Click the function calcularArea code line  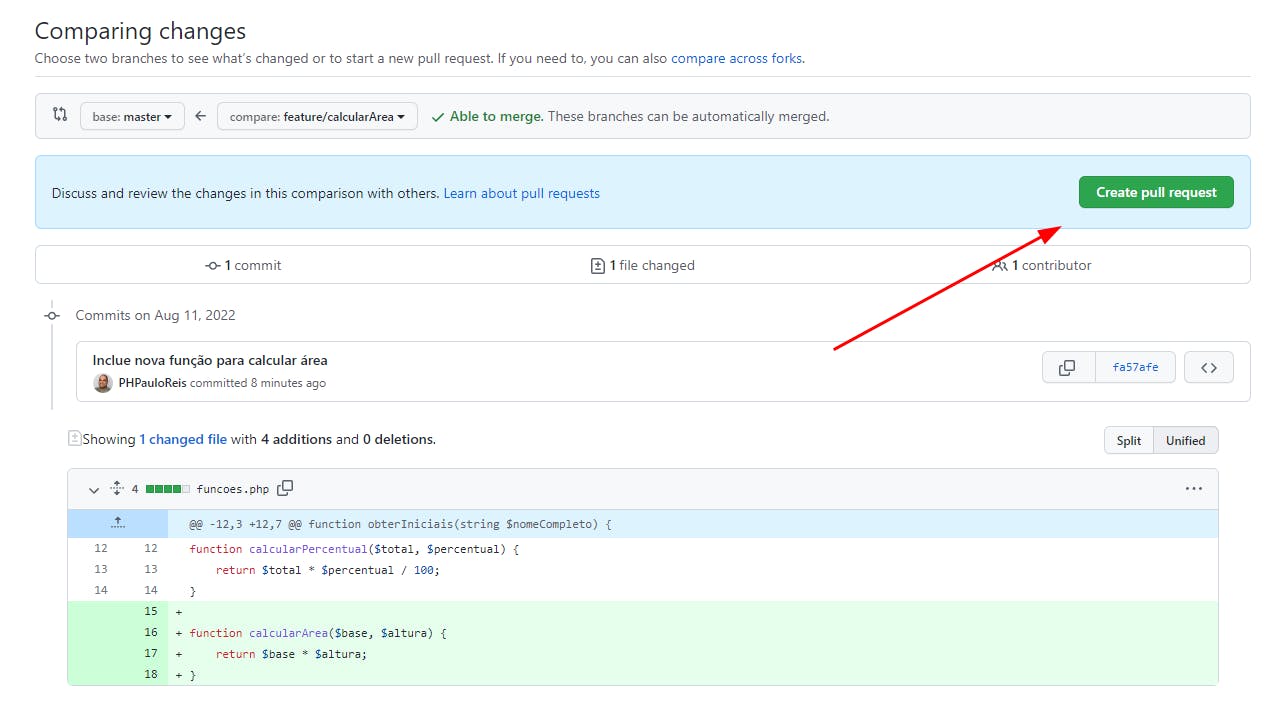tap(318, 632)
